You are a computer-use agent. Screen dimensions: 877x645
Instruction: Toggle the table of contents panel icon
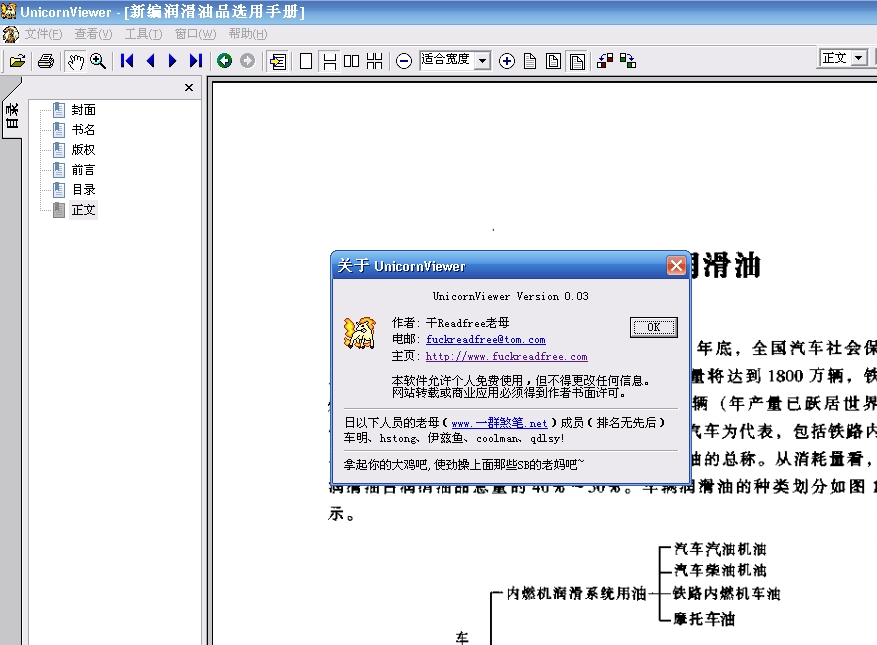pyautogui.click(x=277, y=60)
